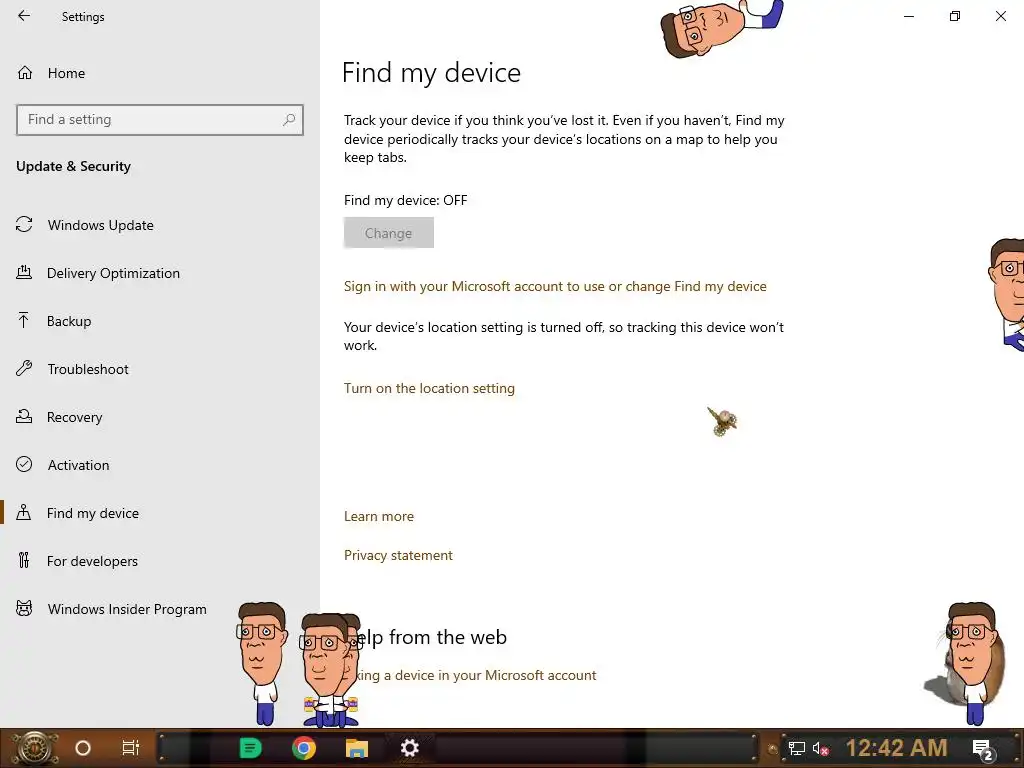The width and height of the screenshot is (1024, 768).
Task: Open the device in your Microsoft account help link
Action: click(x=475, y=675)
